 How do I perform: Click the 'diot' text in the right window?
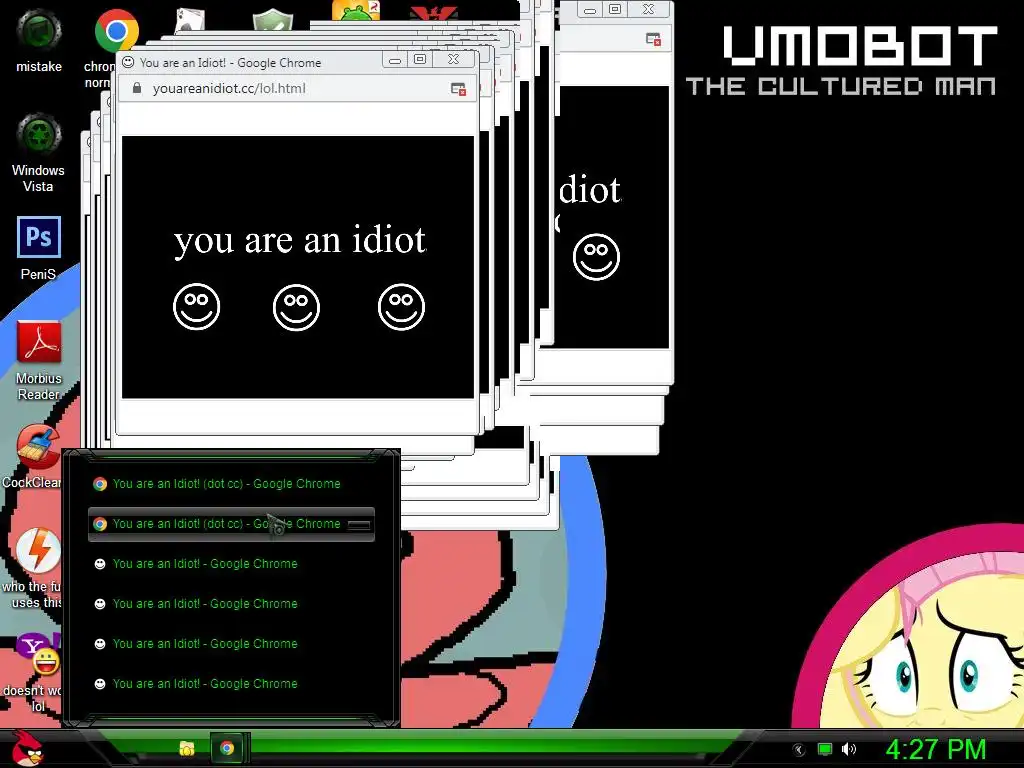click(590, 190)
